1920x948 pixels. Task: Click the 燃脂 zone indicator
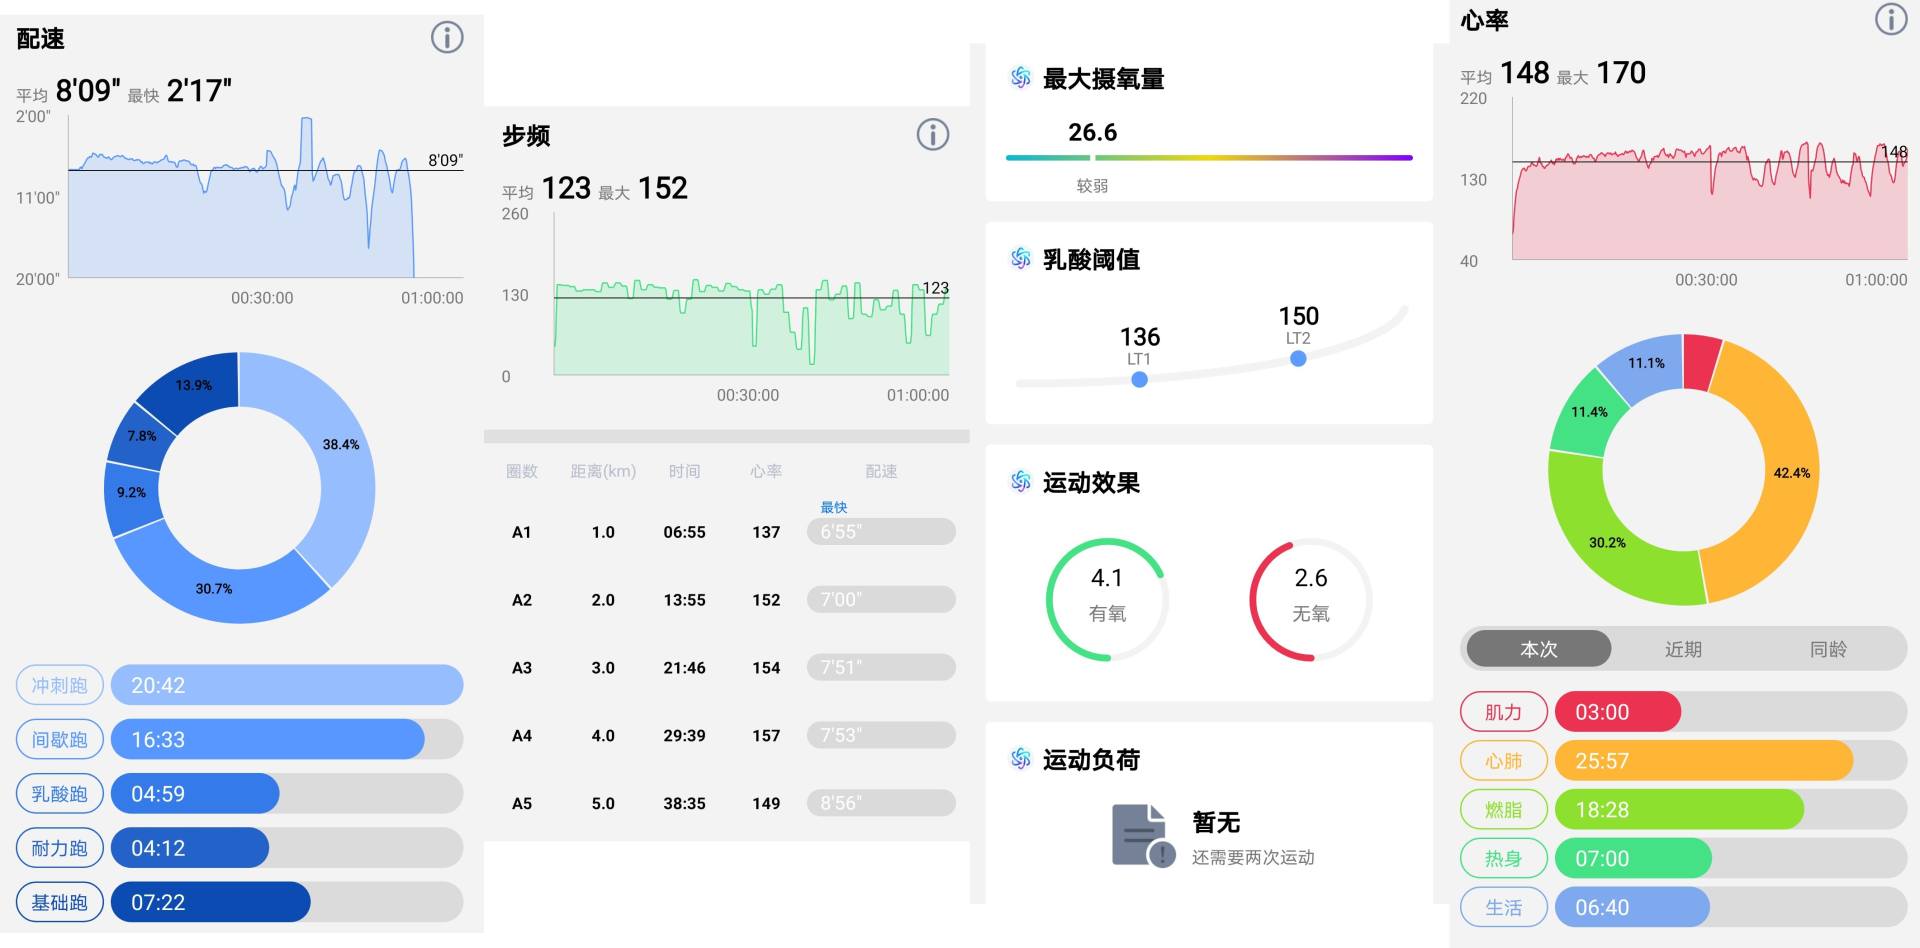coord(1504,809)
